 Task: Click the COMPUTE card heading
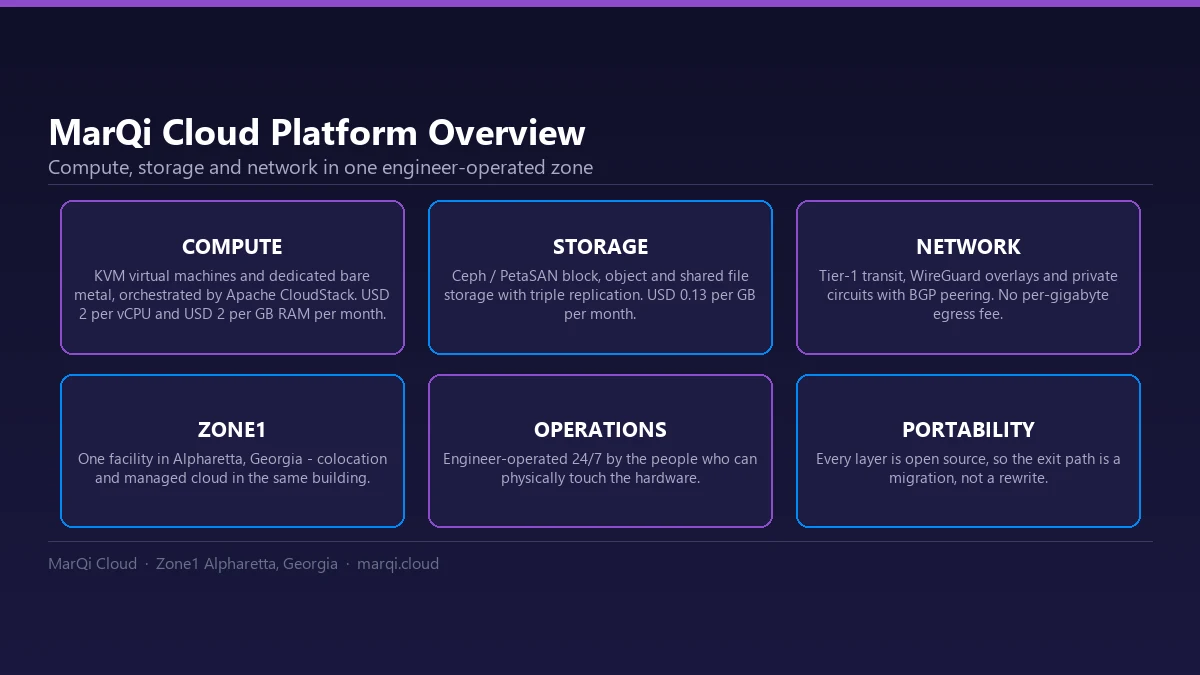tap(232, 246)
